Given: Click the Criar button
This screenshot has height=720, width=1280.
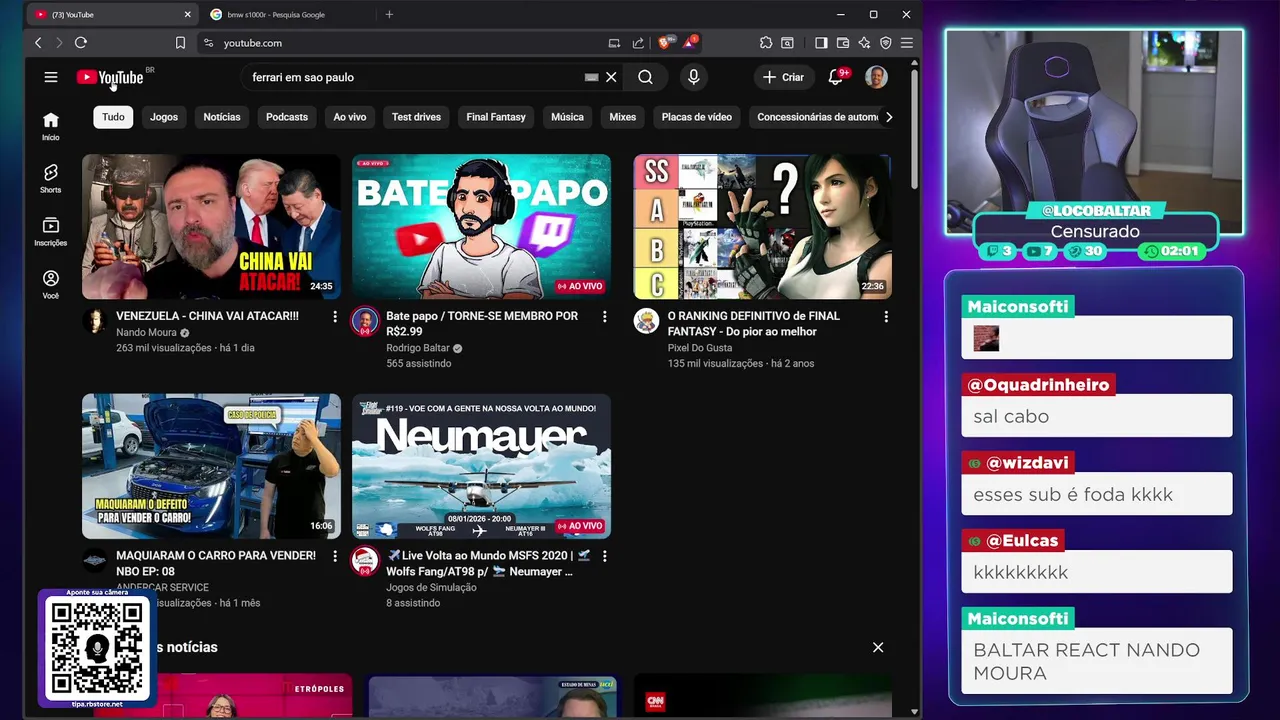Looking at the screenshot, I should pos(783,77).
